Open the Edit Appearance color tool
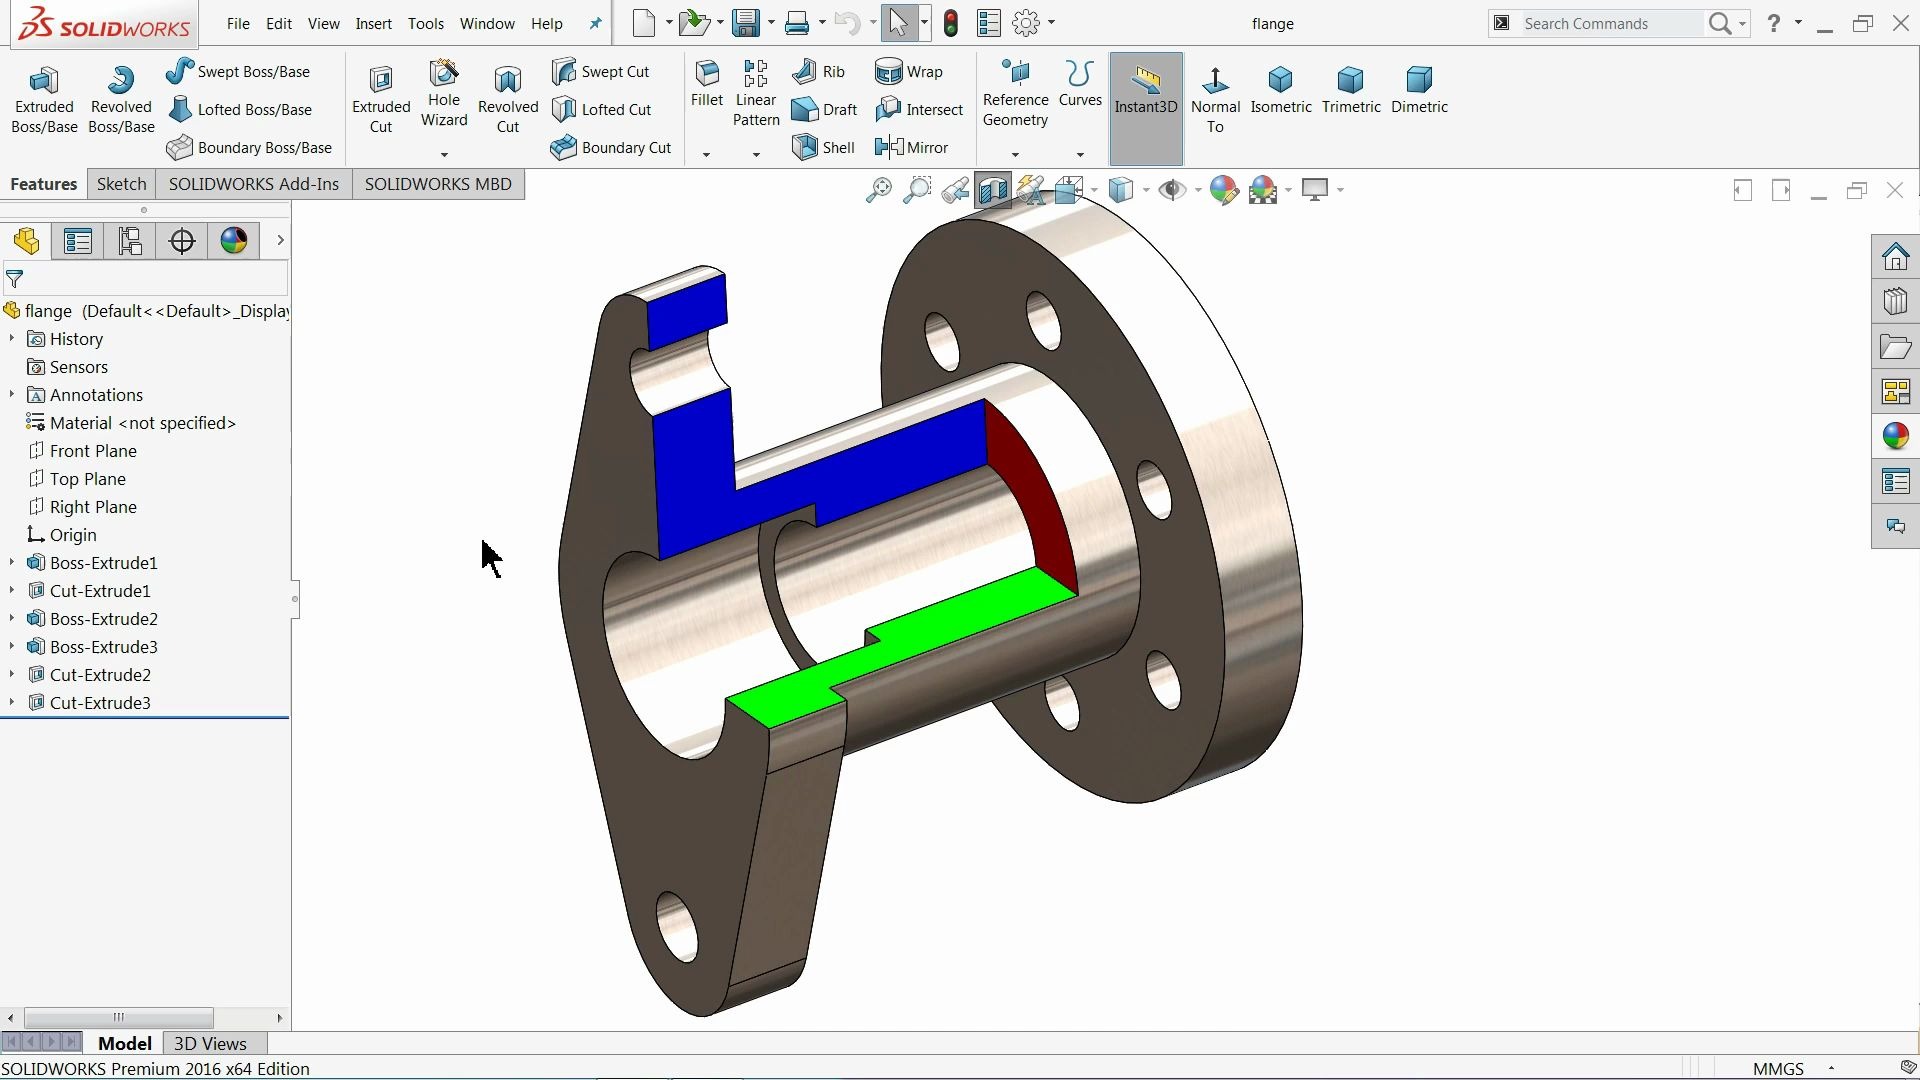The height and width of the screenshot is (1080, 1920). click(1224, 190)
